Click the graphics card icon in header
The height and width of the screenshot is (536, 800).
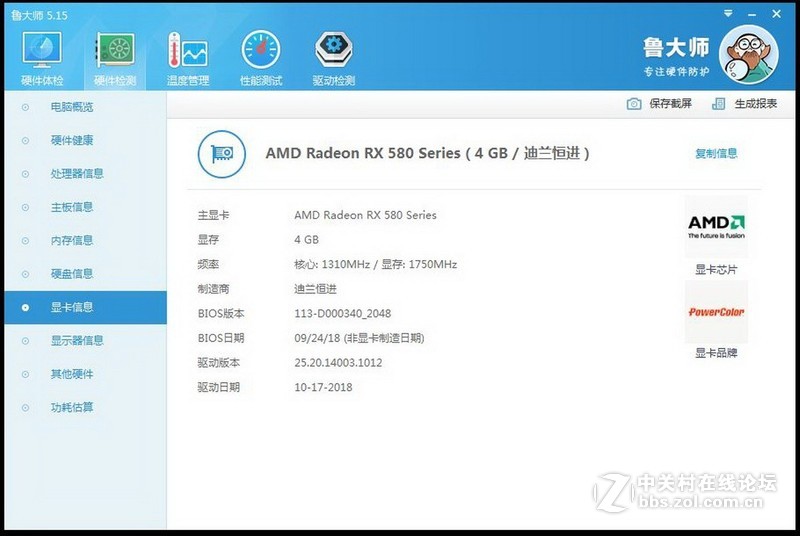click(221, 154)
